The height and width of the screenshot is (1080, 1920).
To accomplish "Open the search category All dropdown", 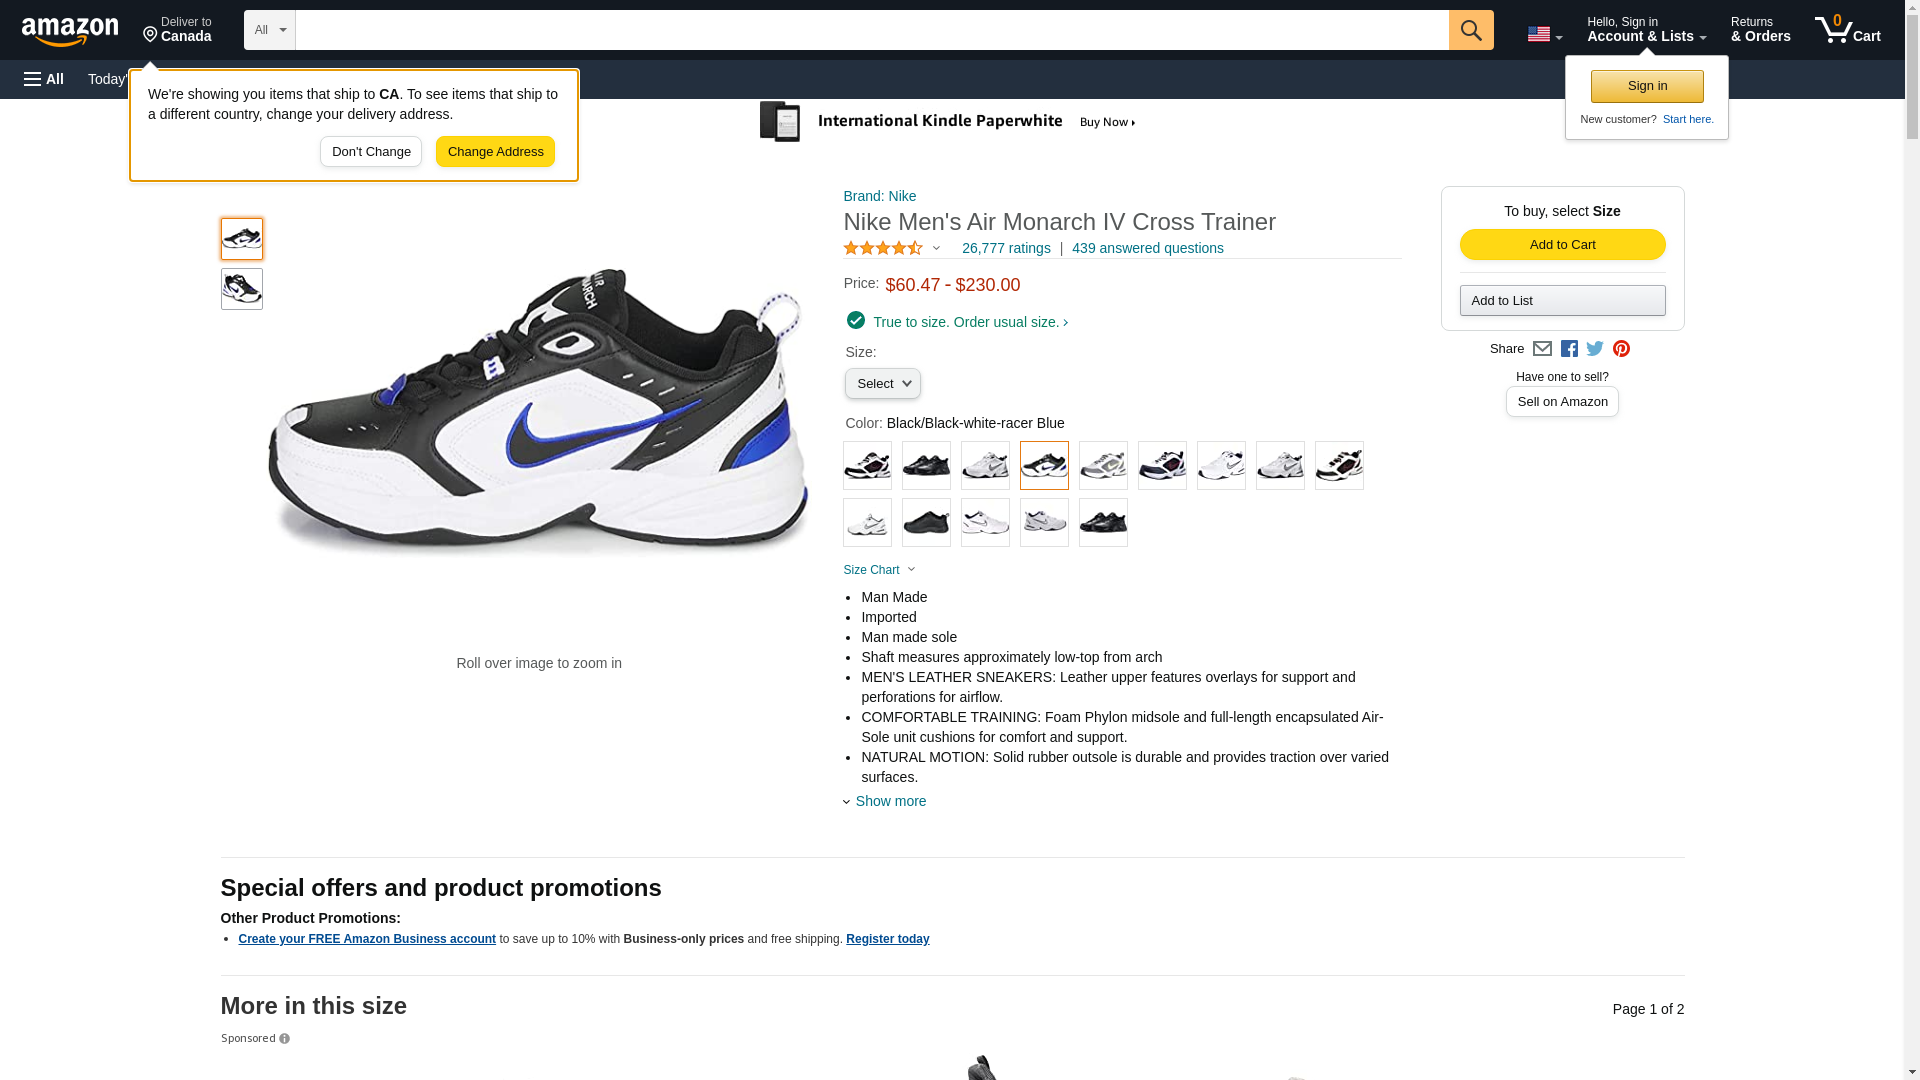I will 269,30.
